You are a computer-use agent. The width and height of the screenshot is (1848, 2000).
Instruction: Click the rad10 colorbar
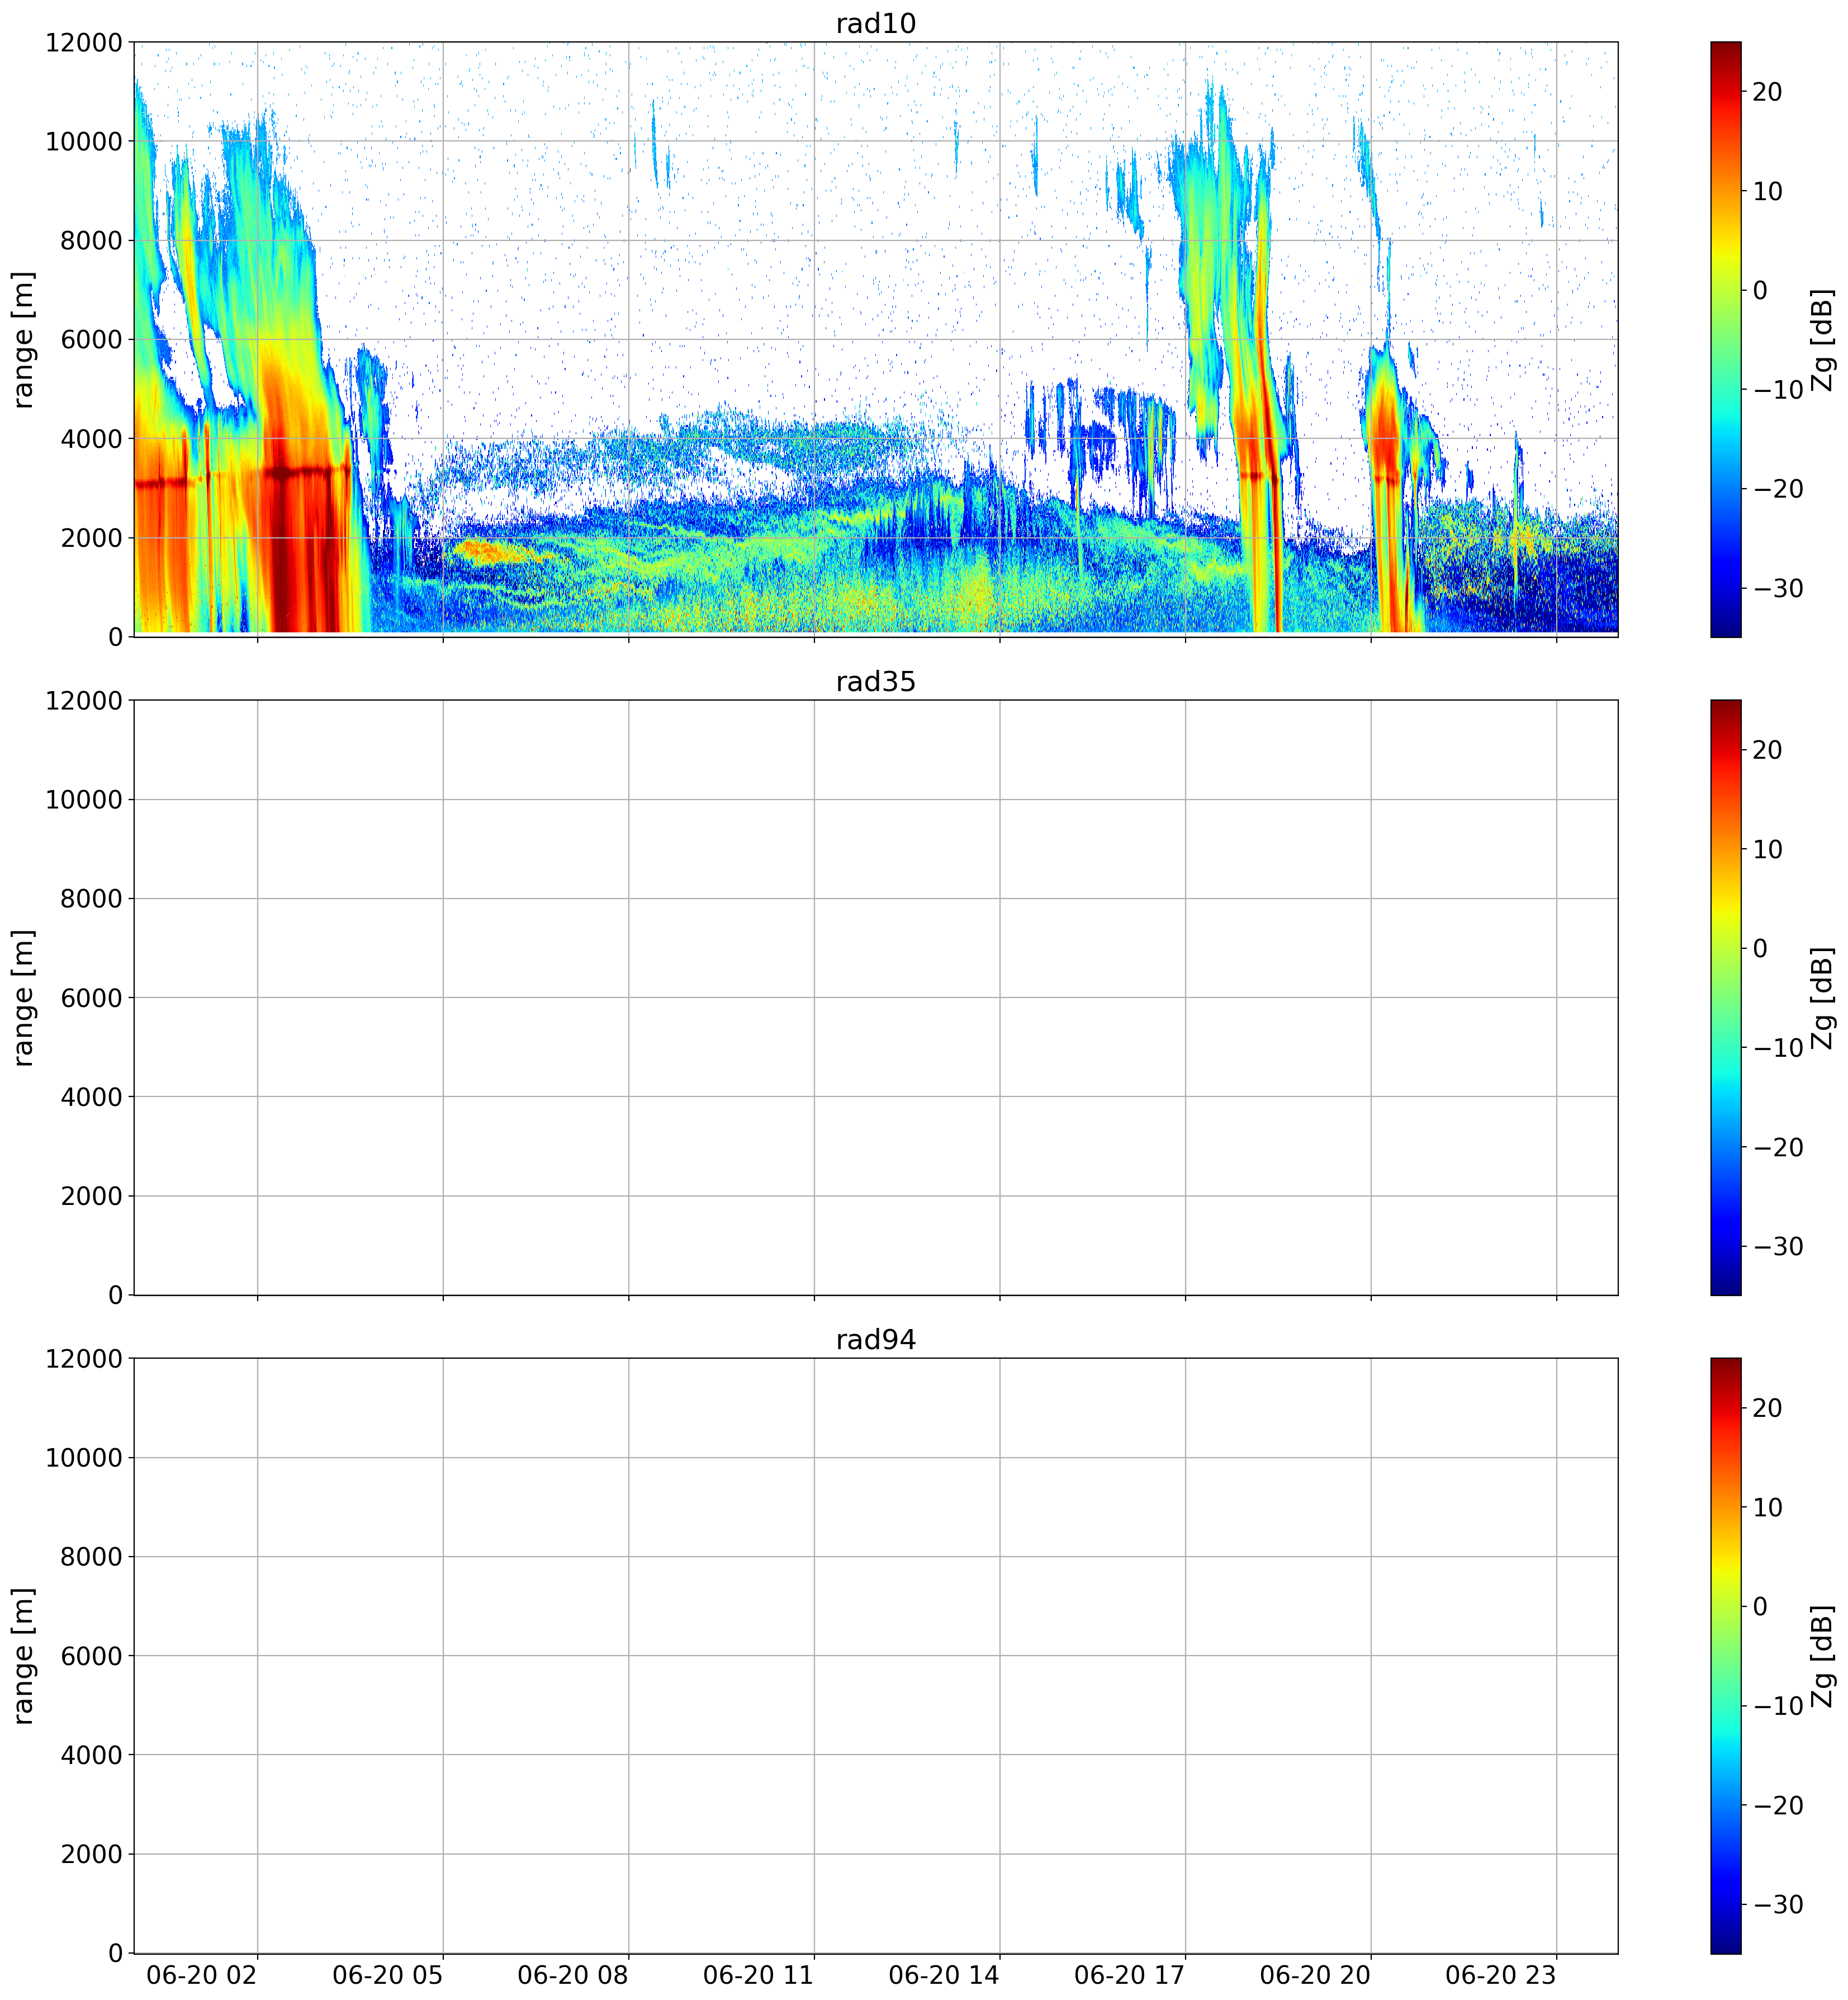[1725, 339]
